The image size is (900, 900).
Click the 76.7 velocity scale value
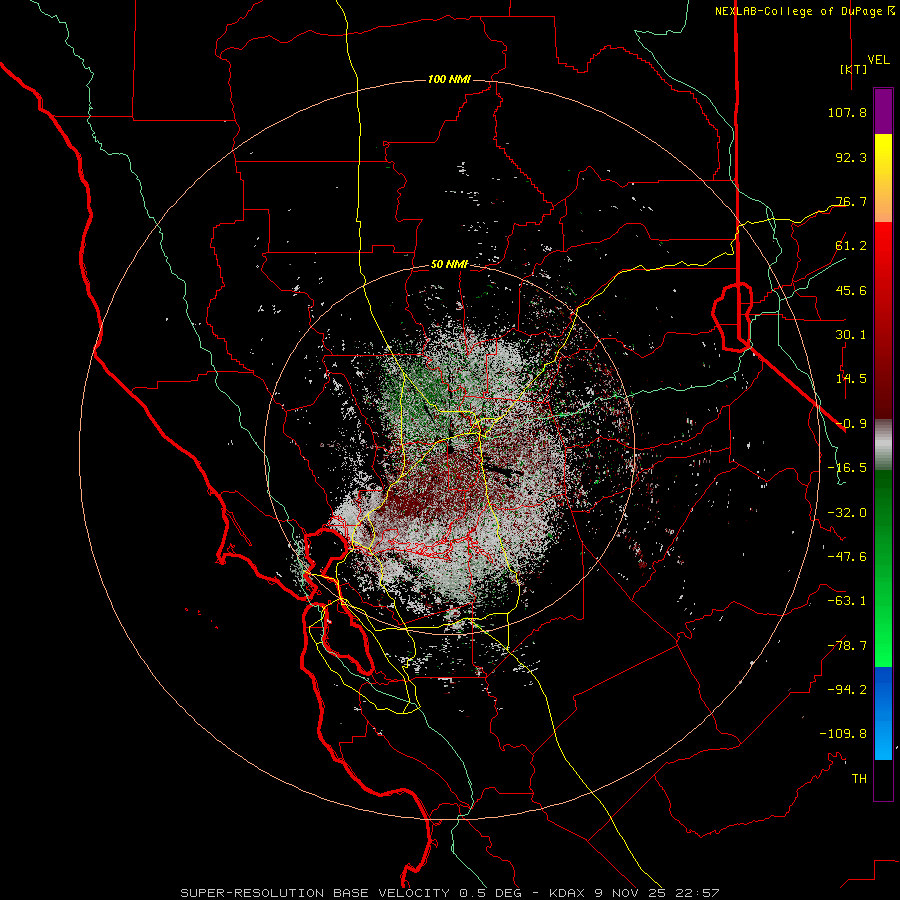click(x=851, y=201)
